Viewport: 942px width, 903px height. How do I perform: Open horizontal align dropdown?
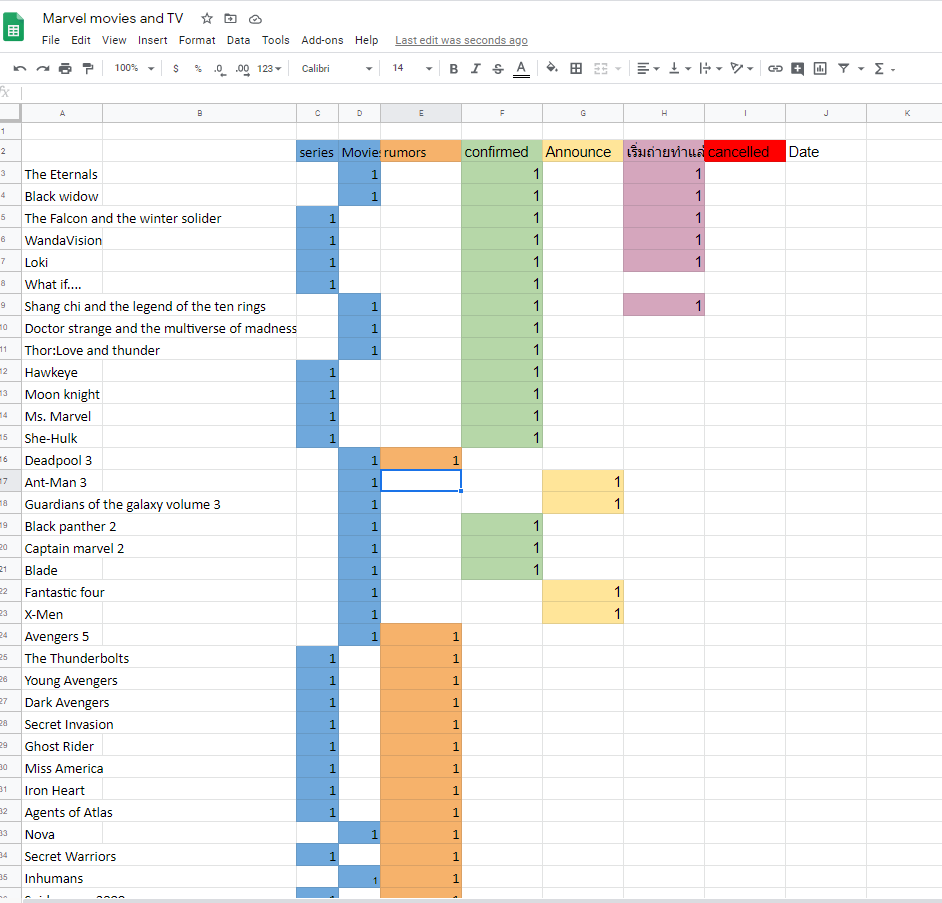648,68
